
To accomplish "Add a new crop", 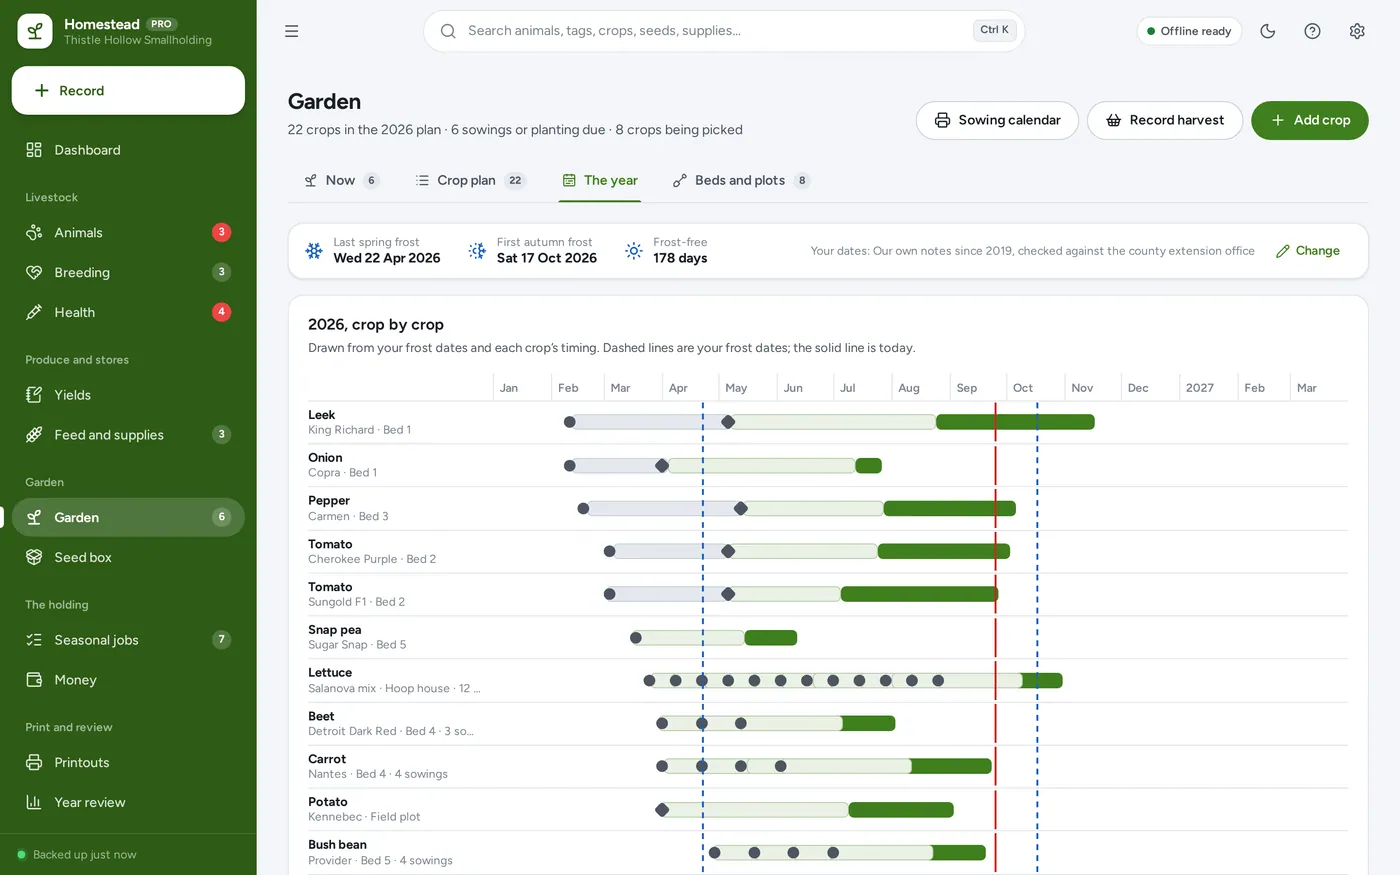I will [x=1310, y=120].
